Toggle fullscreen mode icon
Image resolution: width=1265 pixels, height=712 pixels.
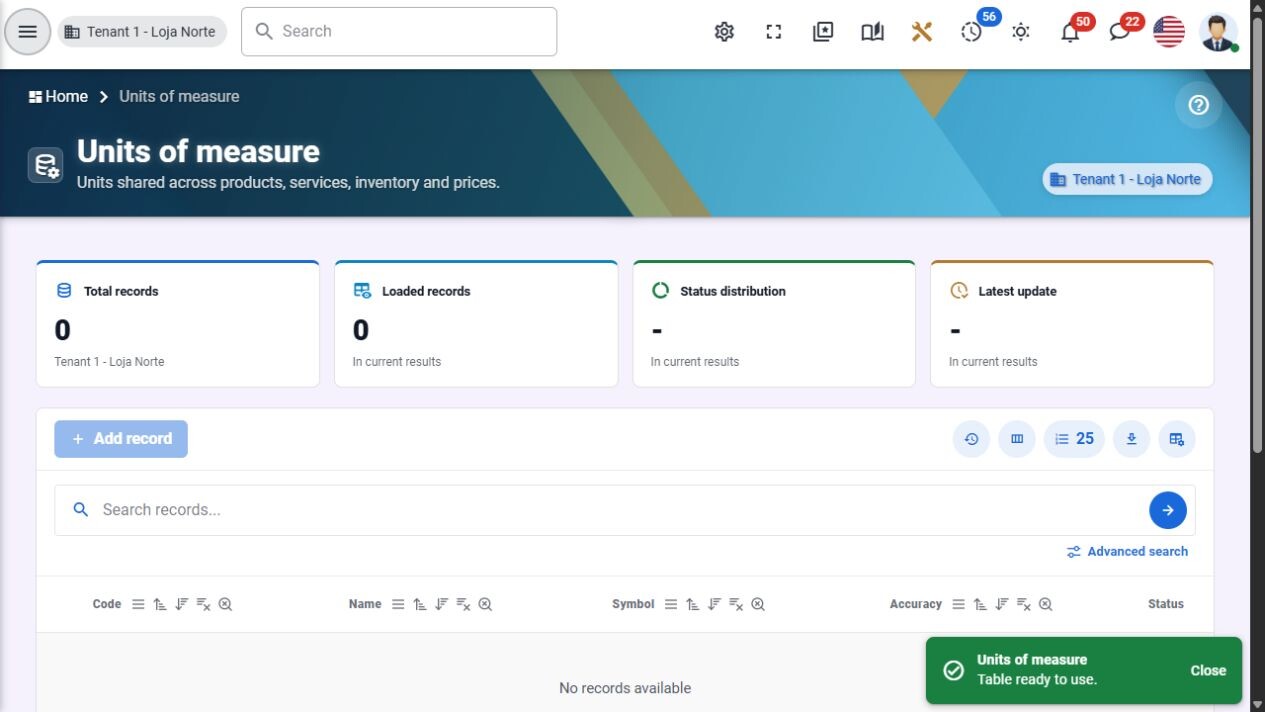pos(774,32)
